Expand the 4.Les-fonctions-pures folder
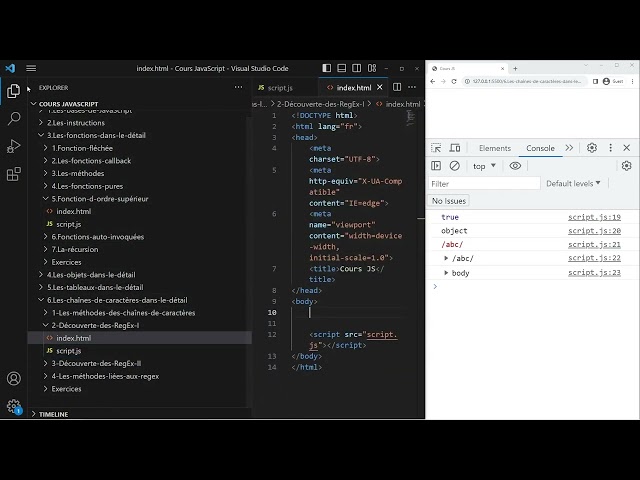The width and height of the screenshot is (640, 480). (x=87, y=186)
